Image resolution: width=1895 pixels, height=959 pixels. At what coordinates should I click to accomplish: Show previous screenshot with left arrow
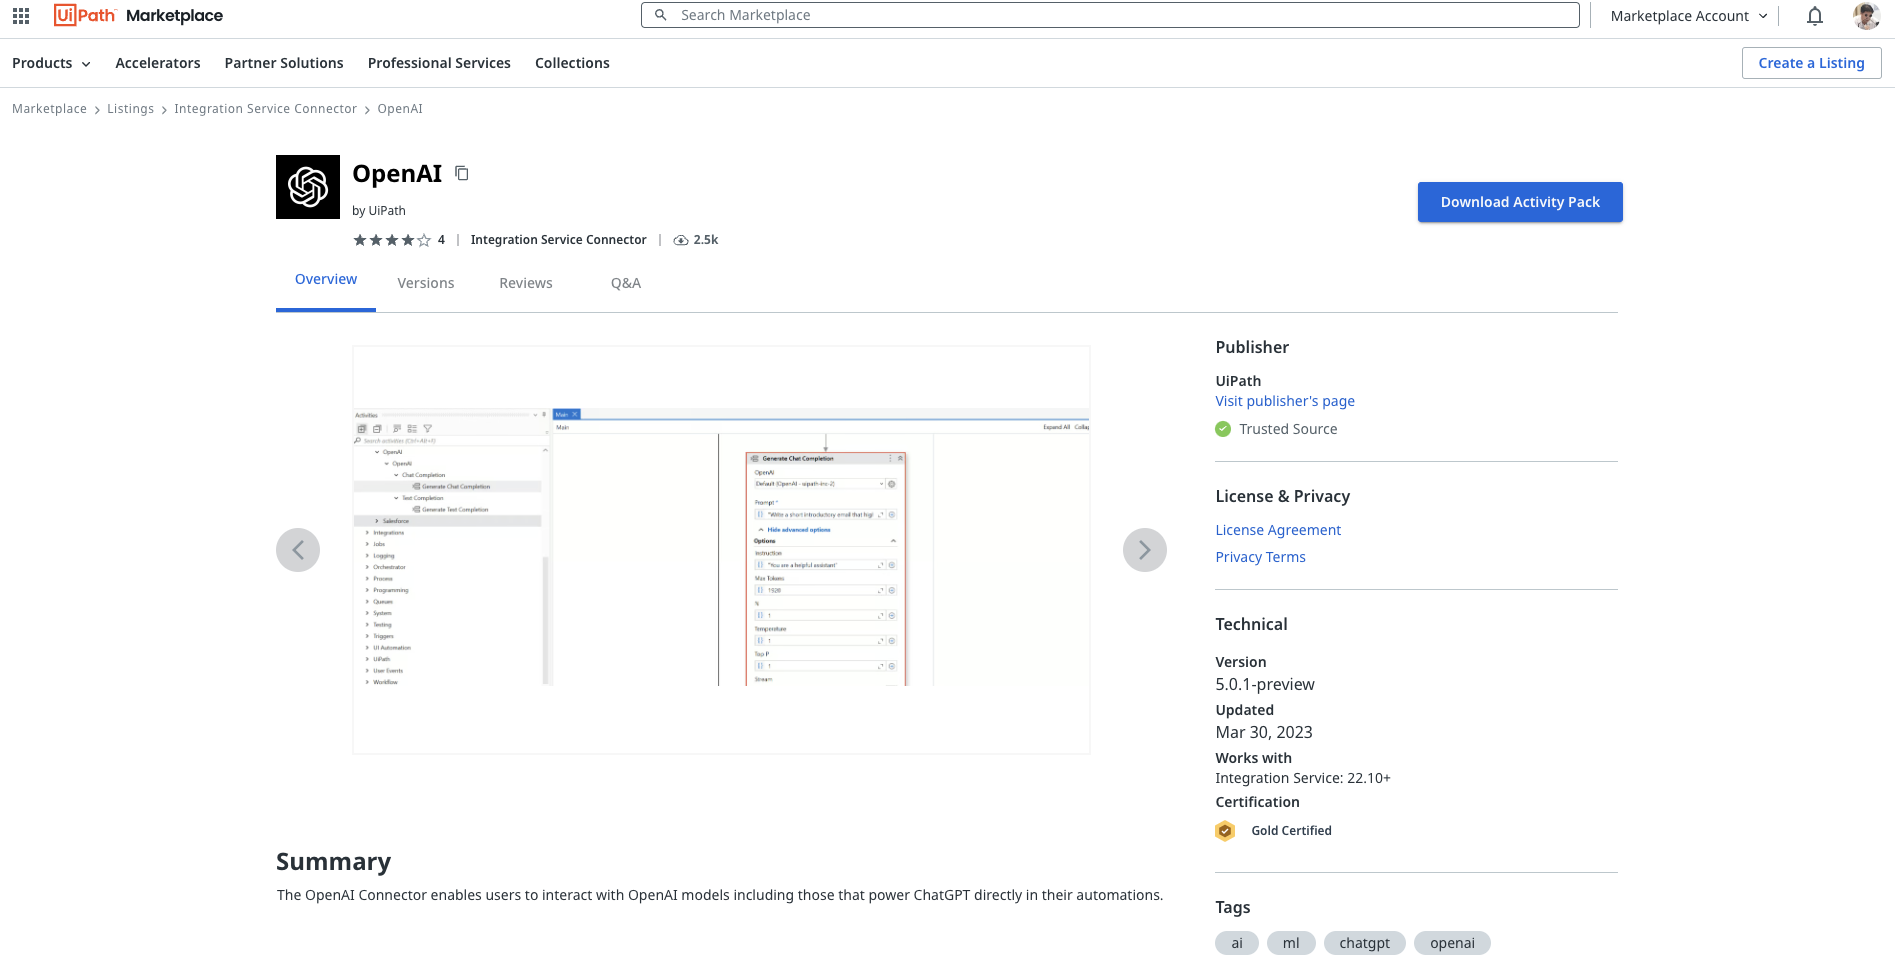[x=298, y=550]
